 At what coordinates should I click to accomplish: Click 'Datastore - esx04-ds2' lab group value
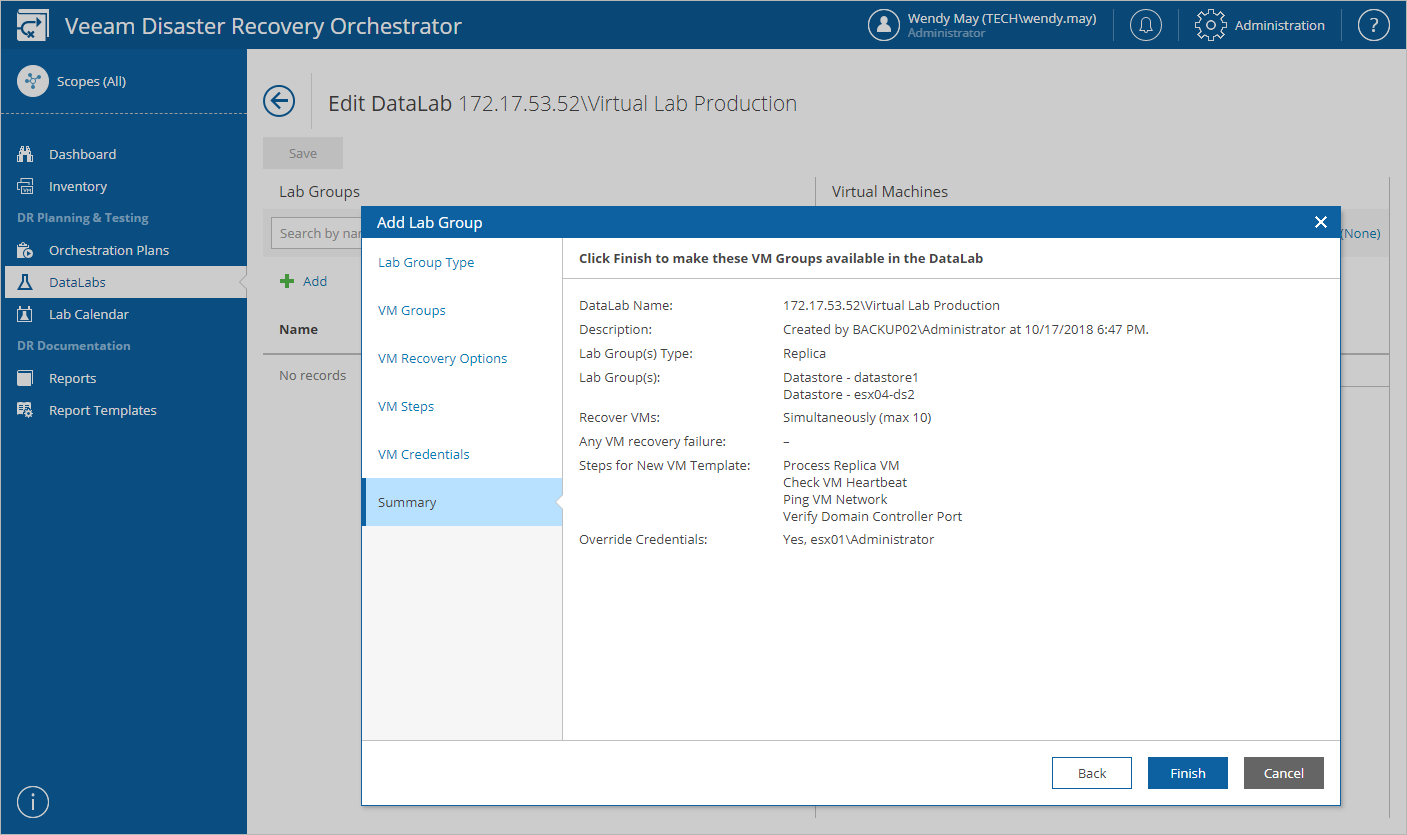tap(849, 394)
